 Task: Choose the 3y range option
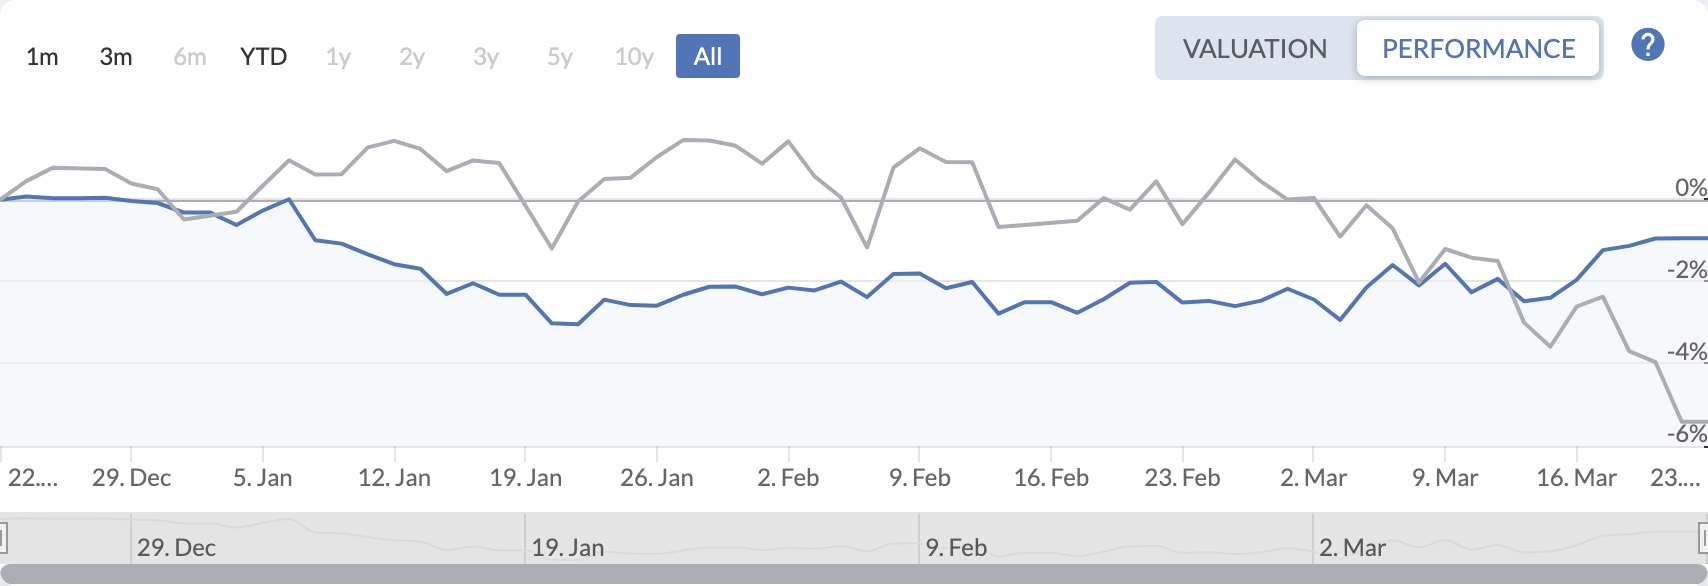486,57
